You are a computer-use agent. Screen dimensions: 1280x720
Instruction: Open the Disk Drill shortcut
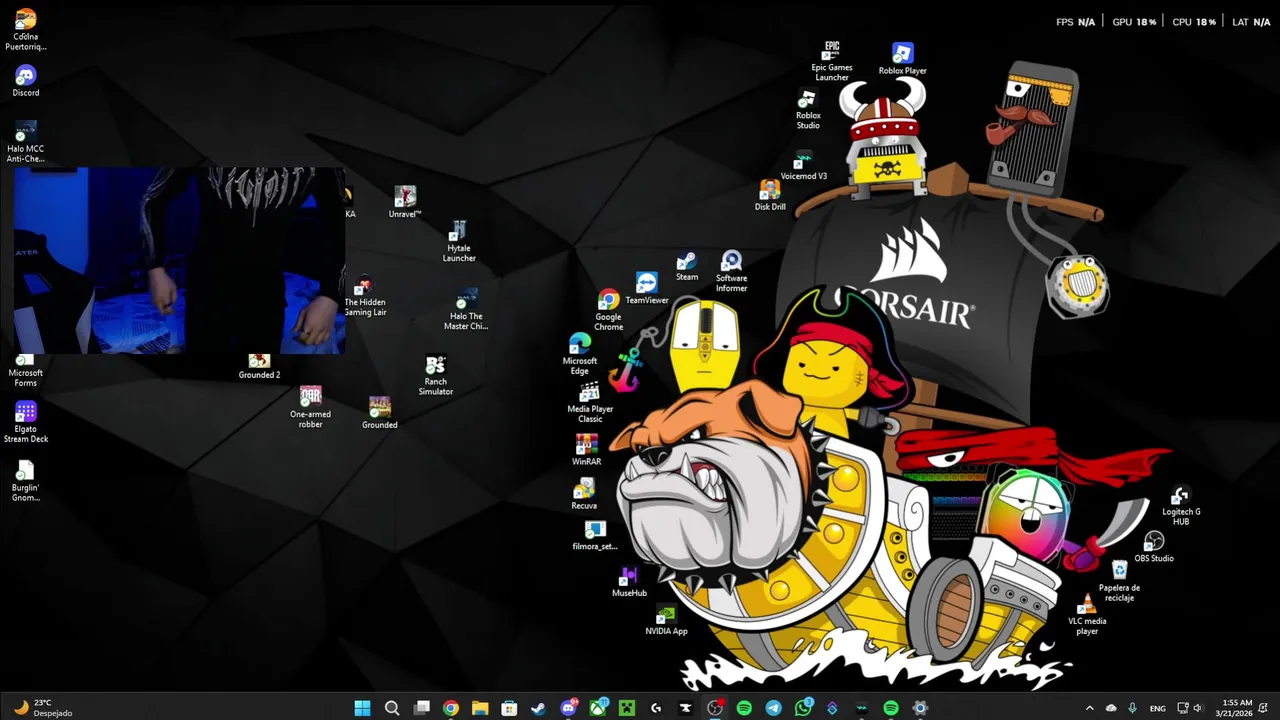770,196
